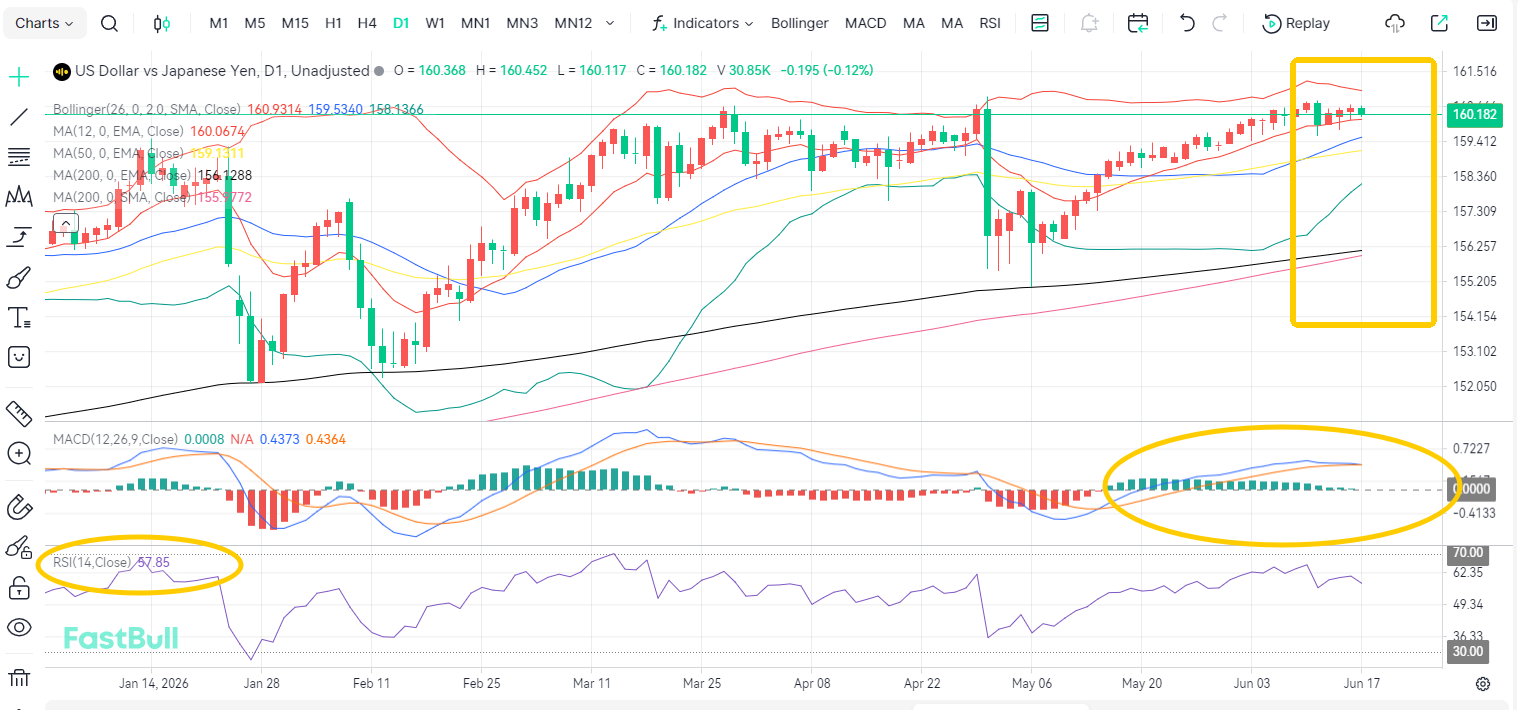The image size is (1520, 710).
Task: Lock all drawing objects
Action: tap(18, 588)
